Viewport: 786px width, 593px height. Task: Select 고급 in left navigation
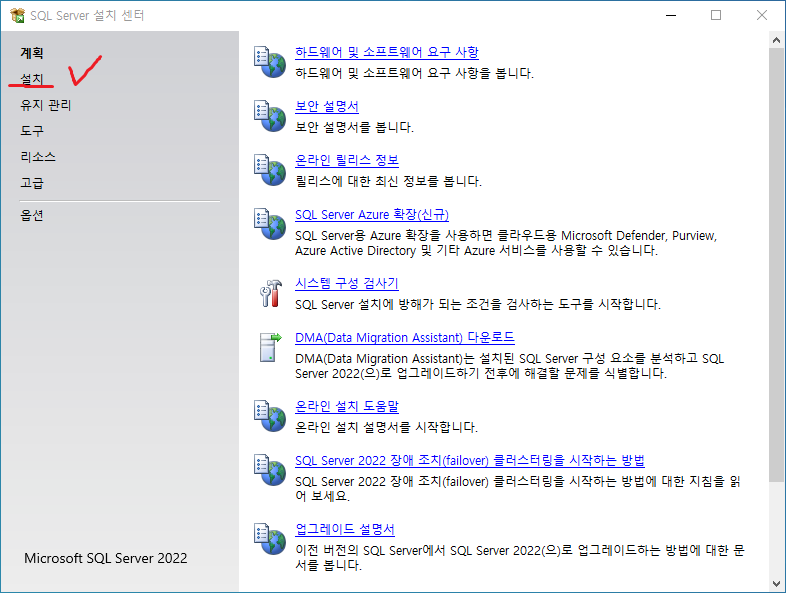tap(32, 183)
